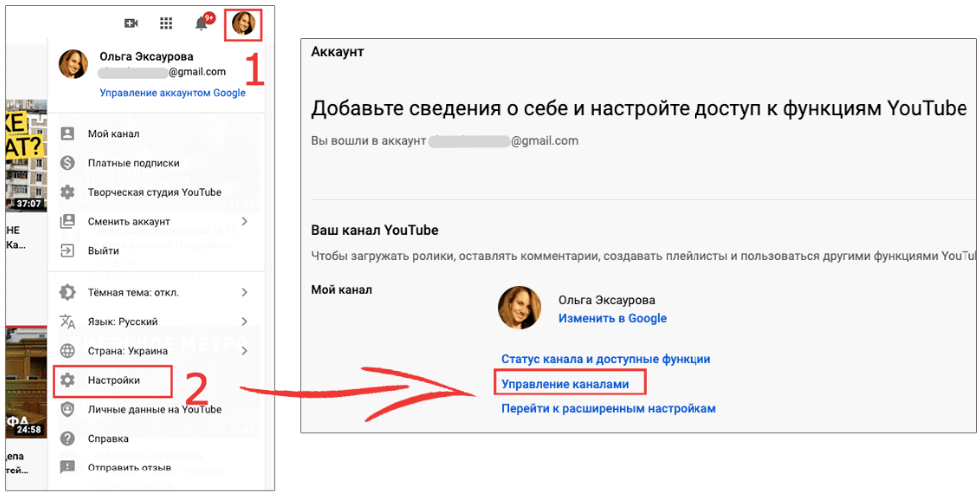Click the avatar in the menu header

73,64
